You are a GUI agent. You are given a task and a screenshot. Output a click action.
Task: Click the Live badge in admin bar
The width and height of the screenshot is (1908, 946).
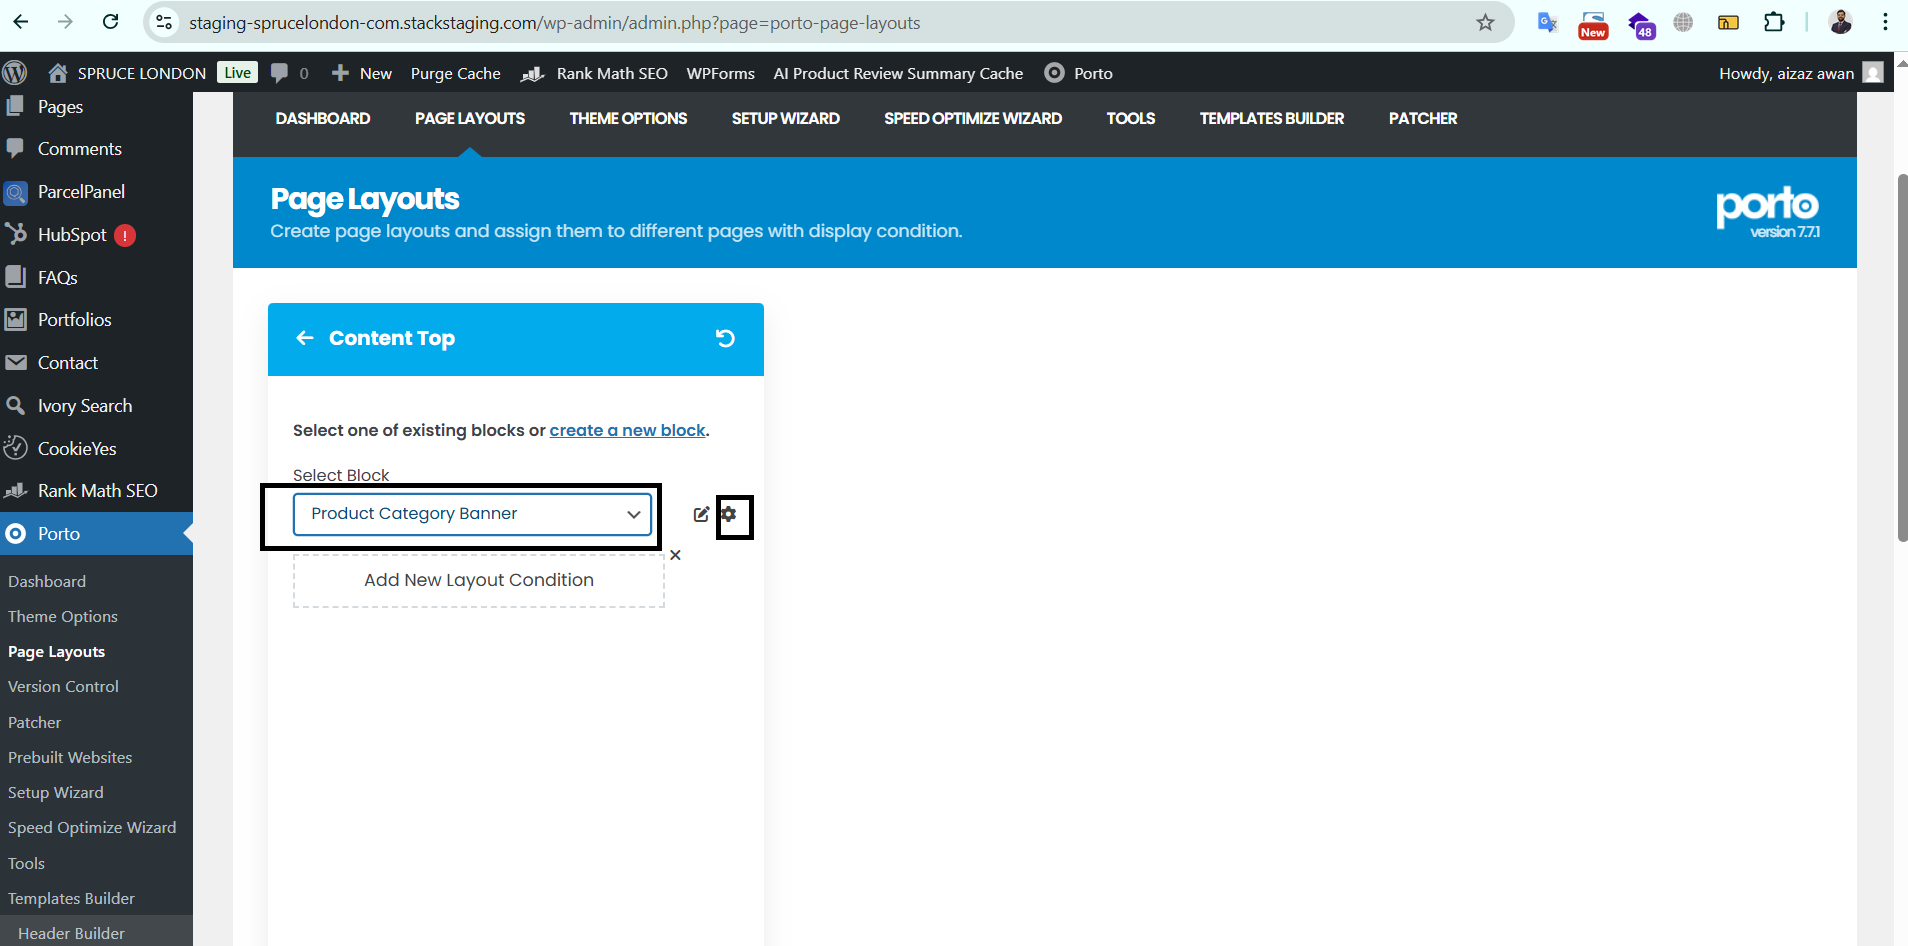(237, 73)
